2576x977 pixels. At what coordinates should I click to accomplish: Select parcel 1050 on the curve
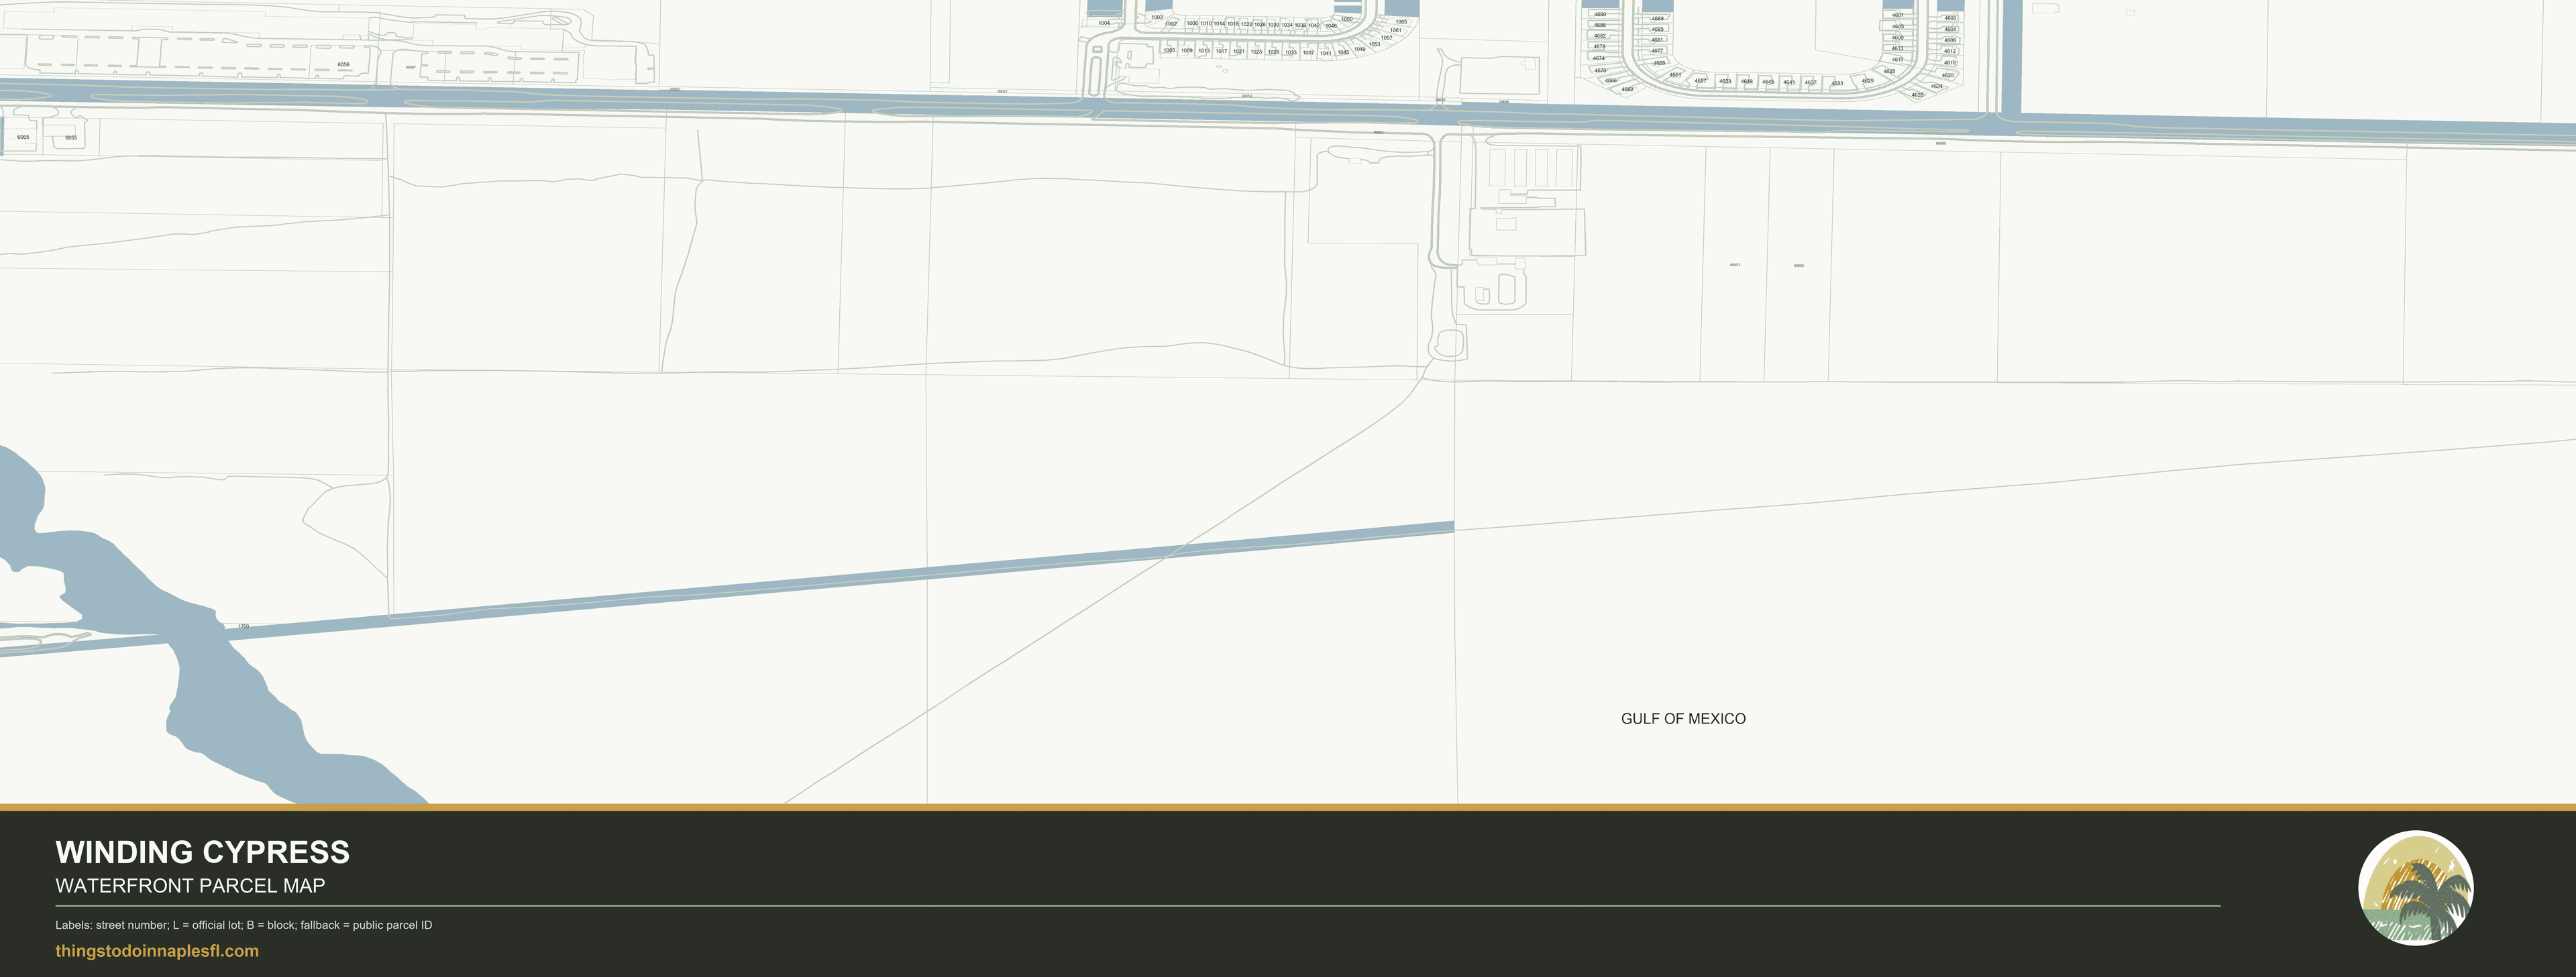pyautogui.click(x=1347, y=19)
